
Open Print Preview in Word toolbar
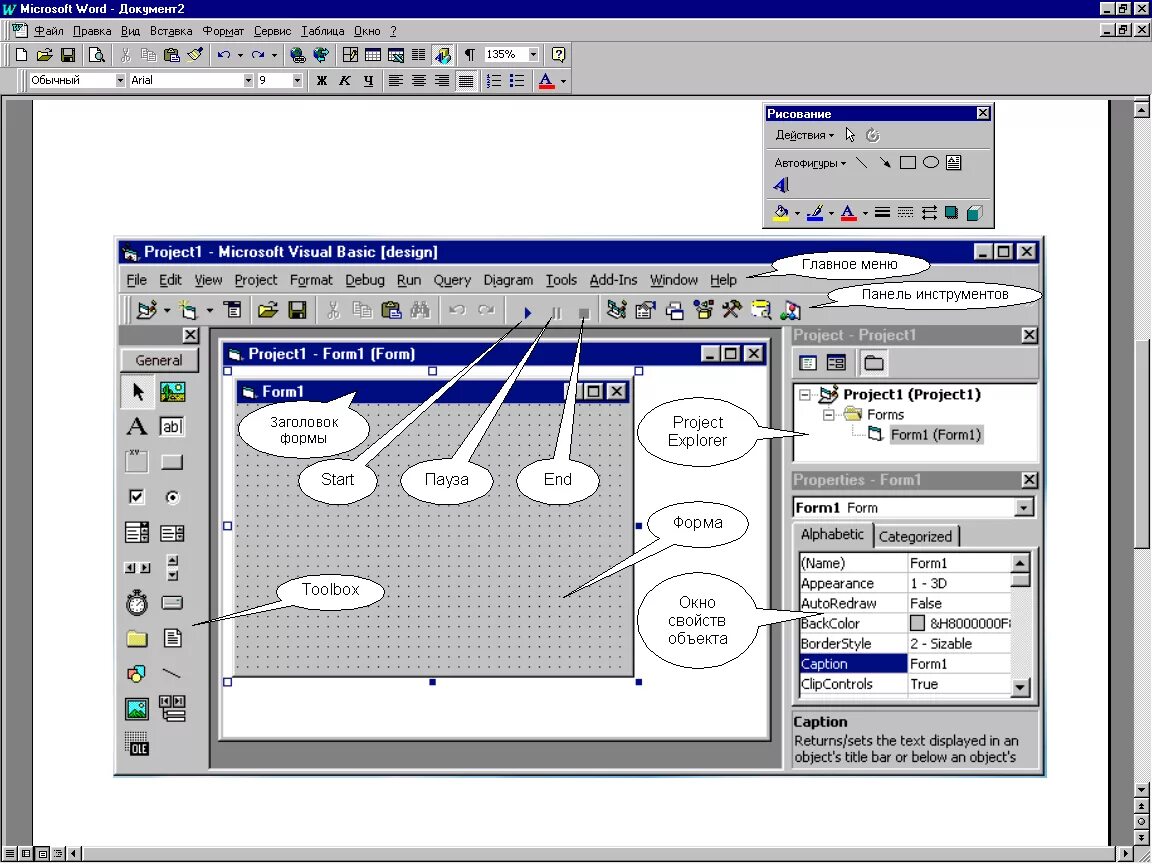tap(96, 54)
